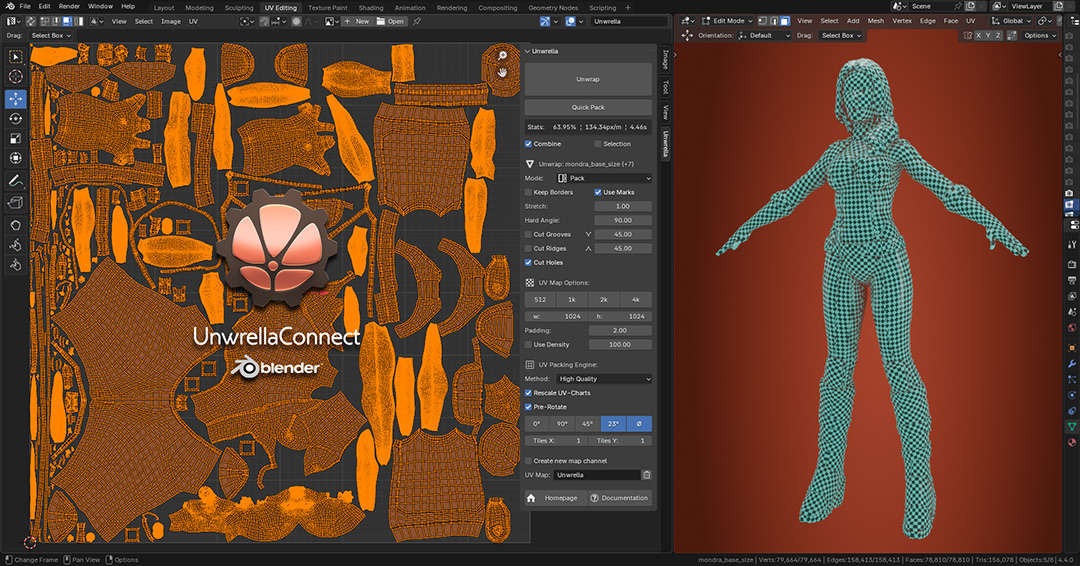
Task: Select the Grab sculpt tool in UV editor
Action: (x=15, y=225)
